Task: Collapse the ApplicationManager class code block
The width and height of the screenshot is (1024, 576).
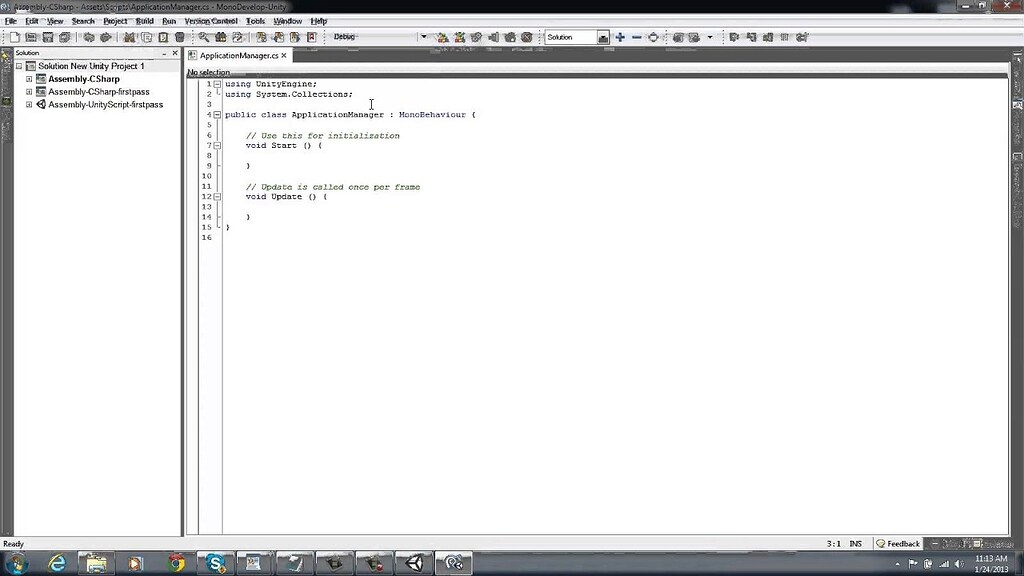Action: point(217,114)
